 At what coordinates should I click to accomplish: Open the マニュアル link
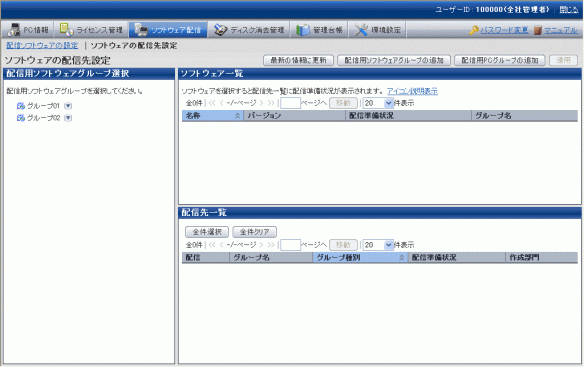pyautogui.click(x=561, y=30)
